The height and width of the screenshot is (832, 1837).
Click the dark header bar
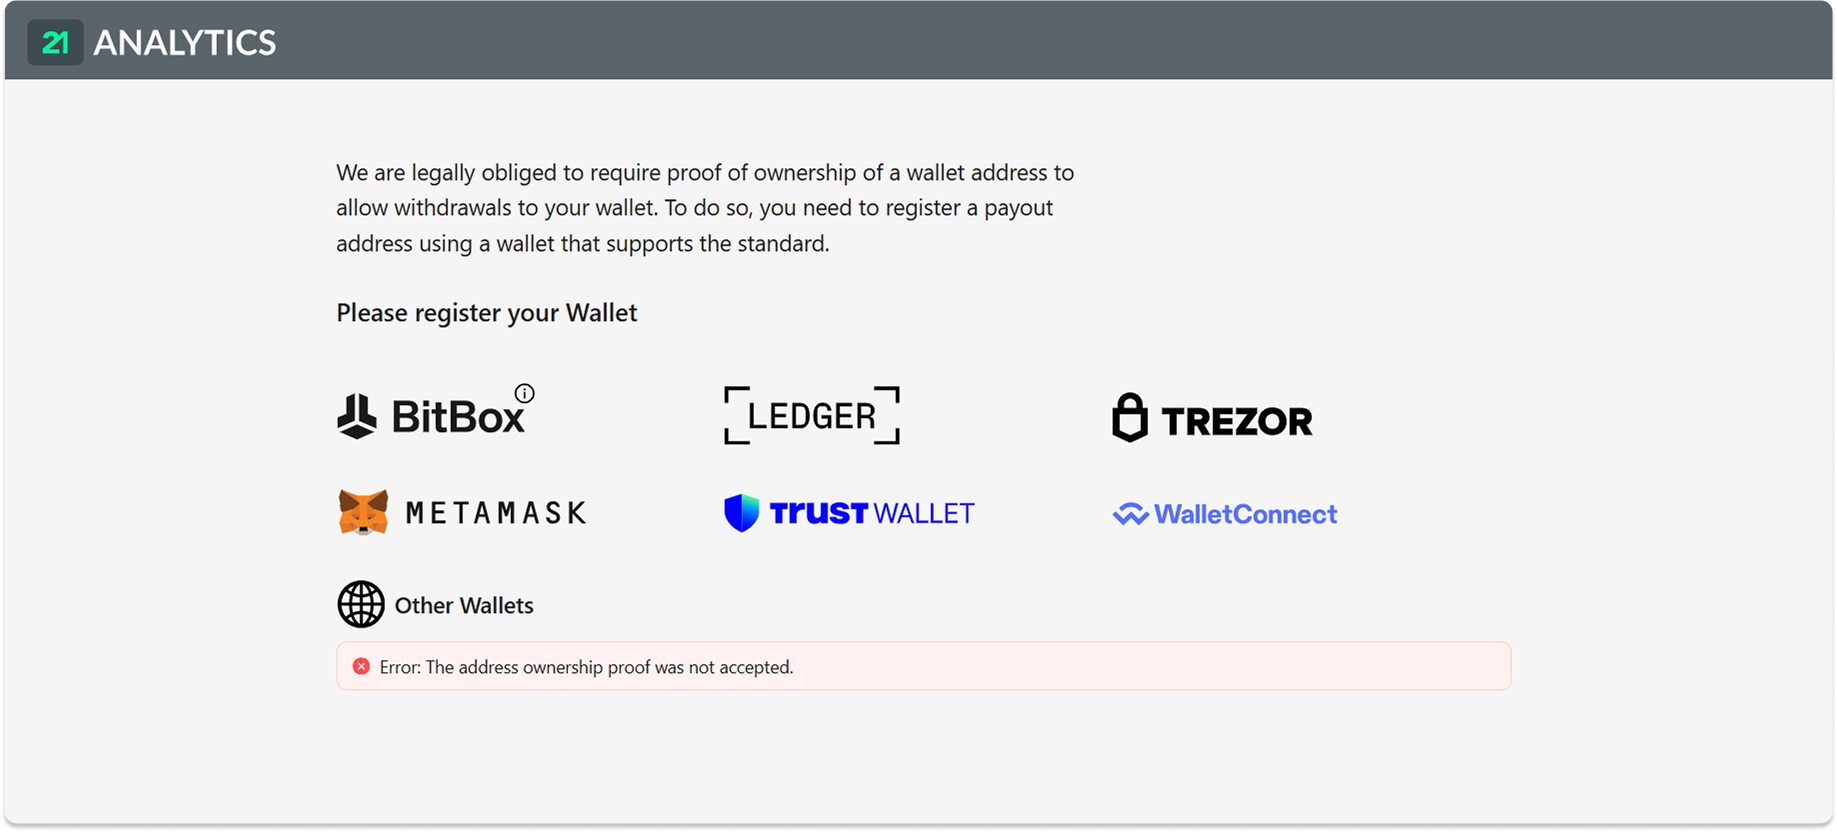[x=900, y=41]
